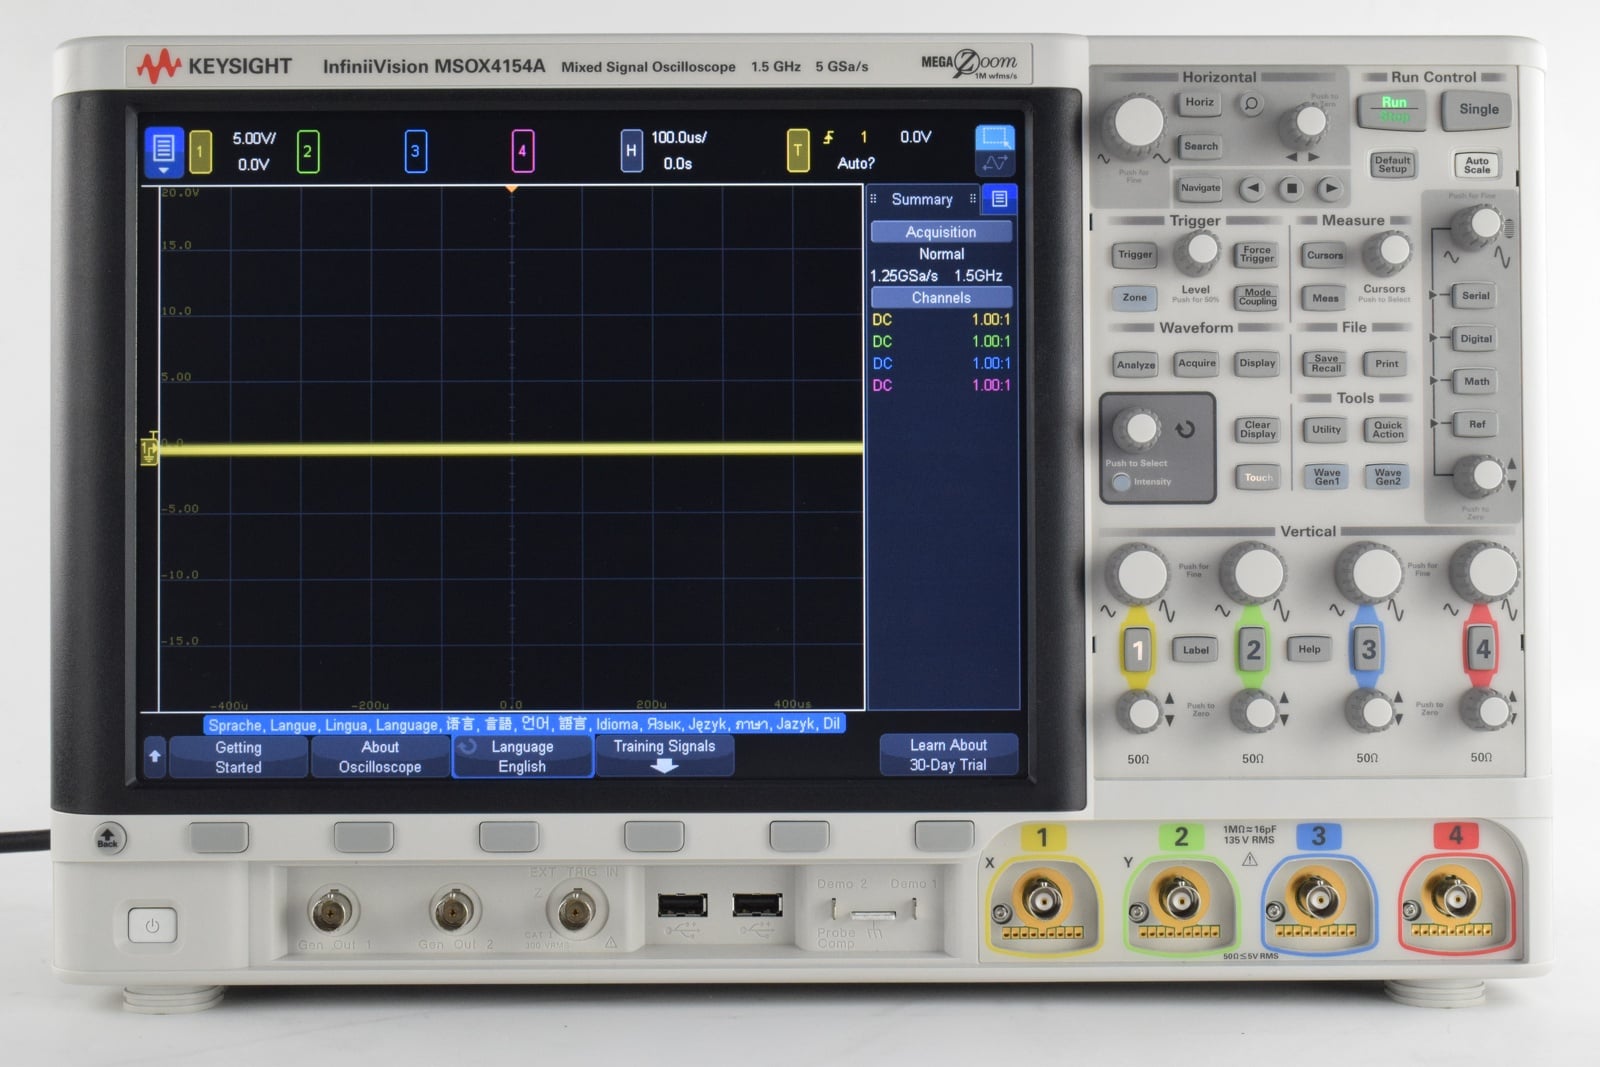
Task: Push the horizontal scale knob
Action: point(1137,123)
